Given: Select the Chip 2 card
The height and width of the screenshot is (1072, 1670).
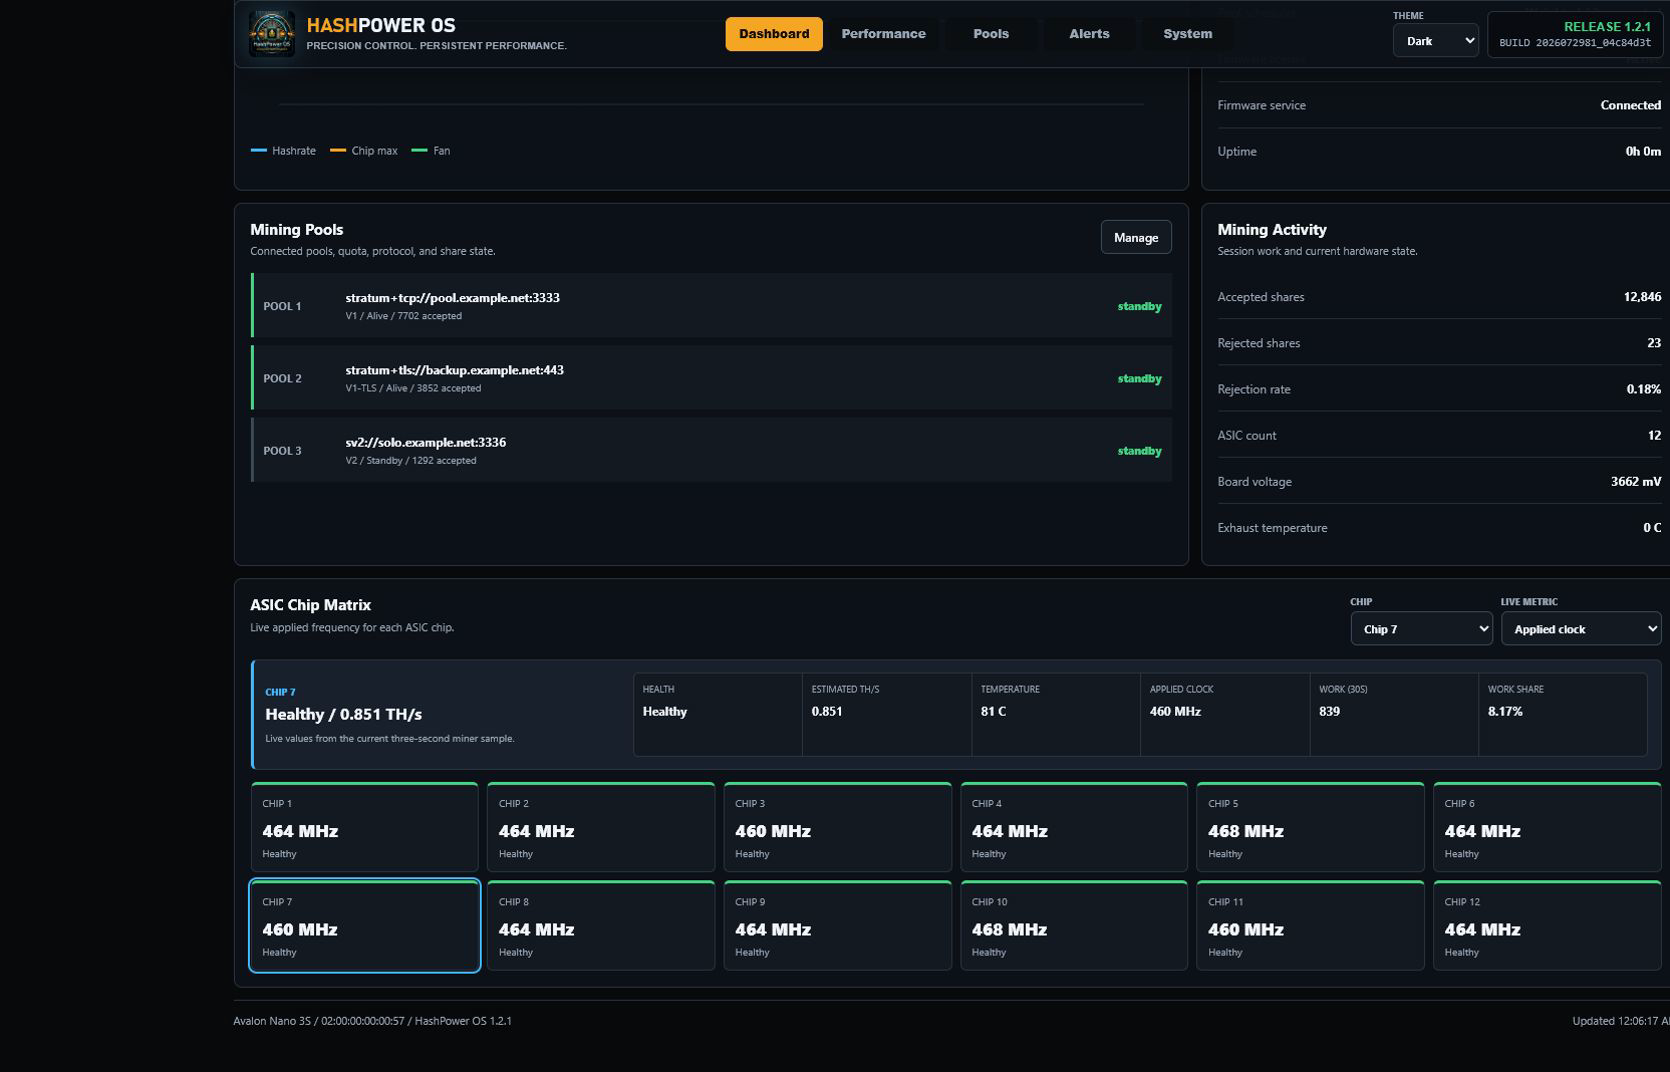Looking at the screenshot, I should [601, 827].
